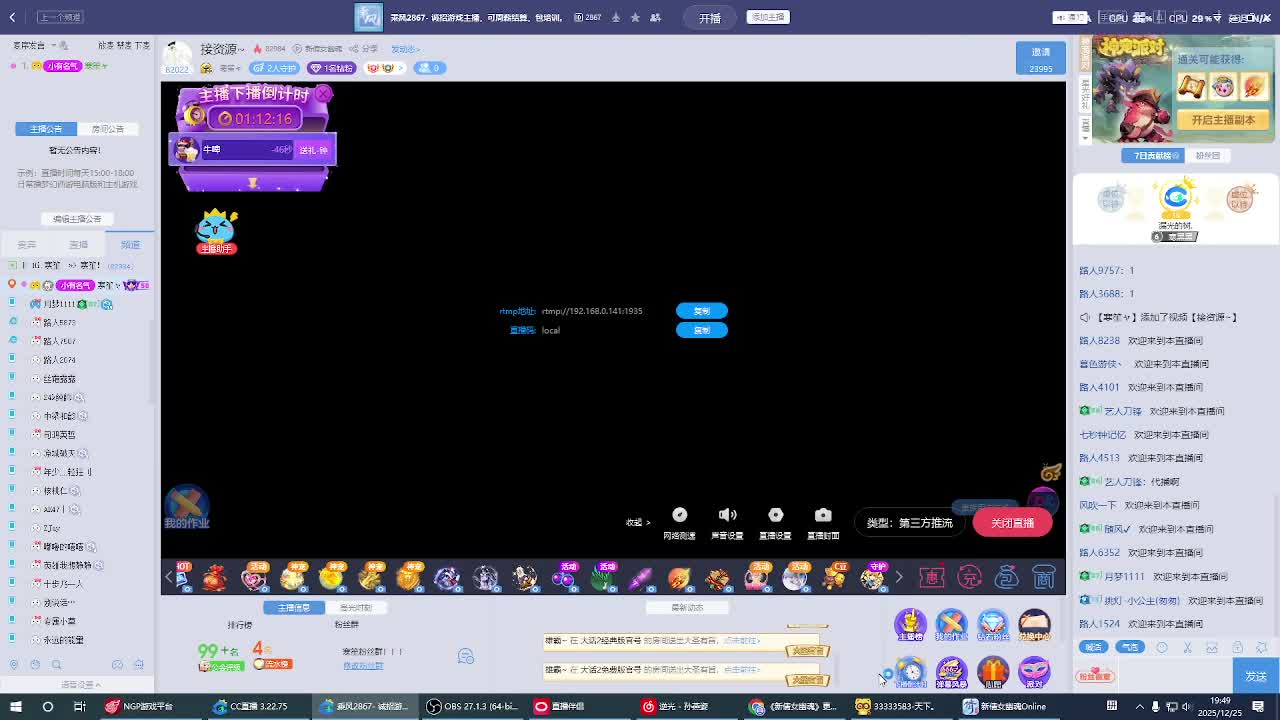Open the 兑换中心 exchange center icon
1280x720 pixels.
click(x=1034, y=624)
